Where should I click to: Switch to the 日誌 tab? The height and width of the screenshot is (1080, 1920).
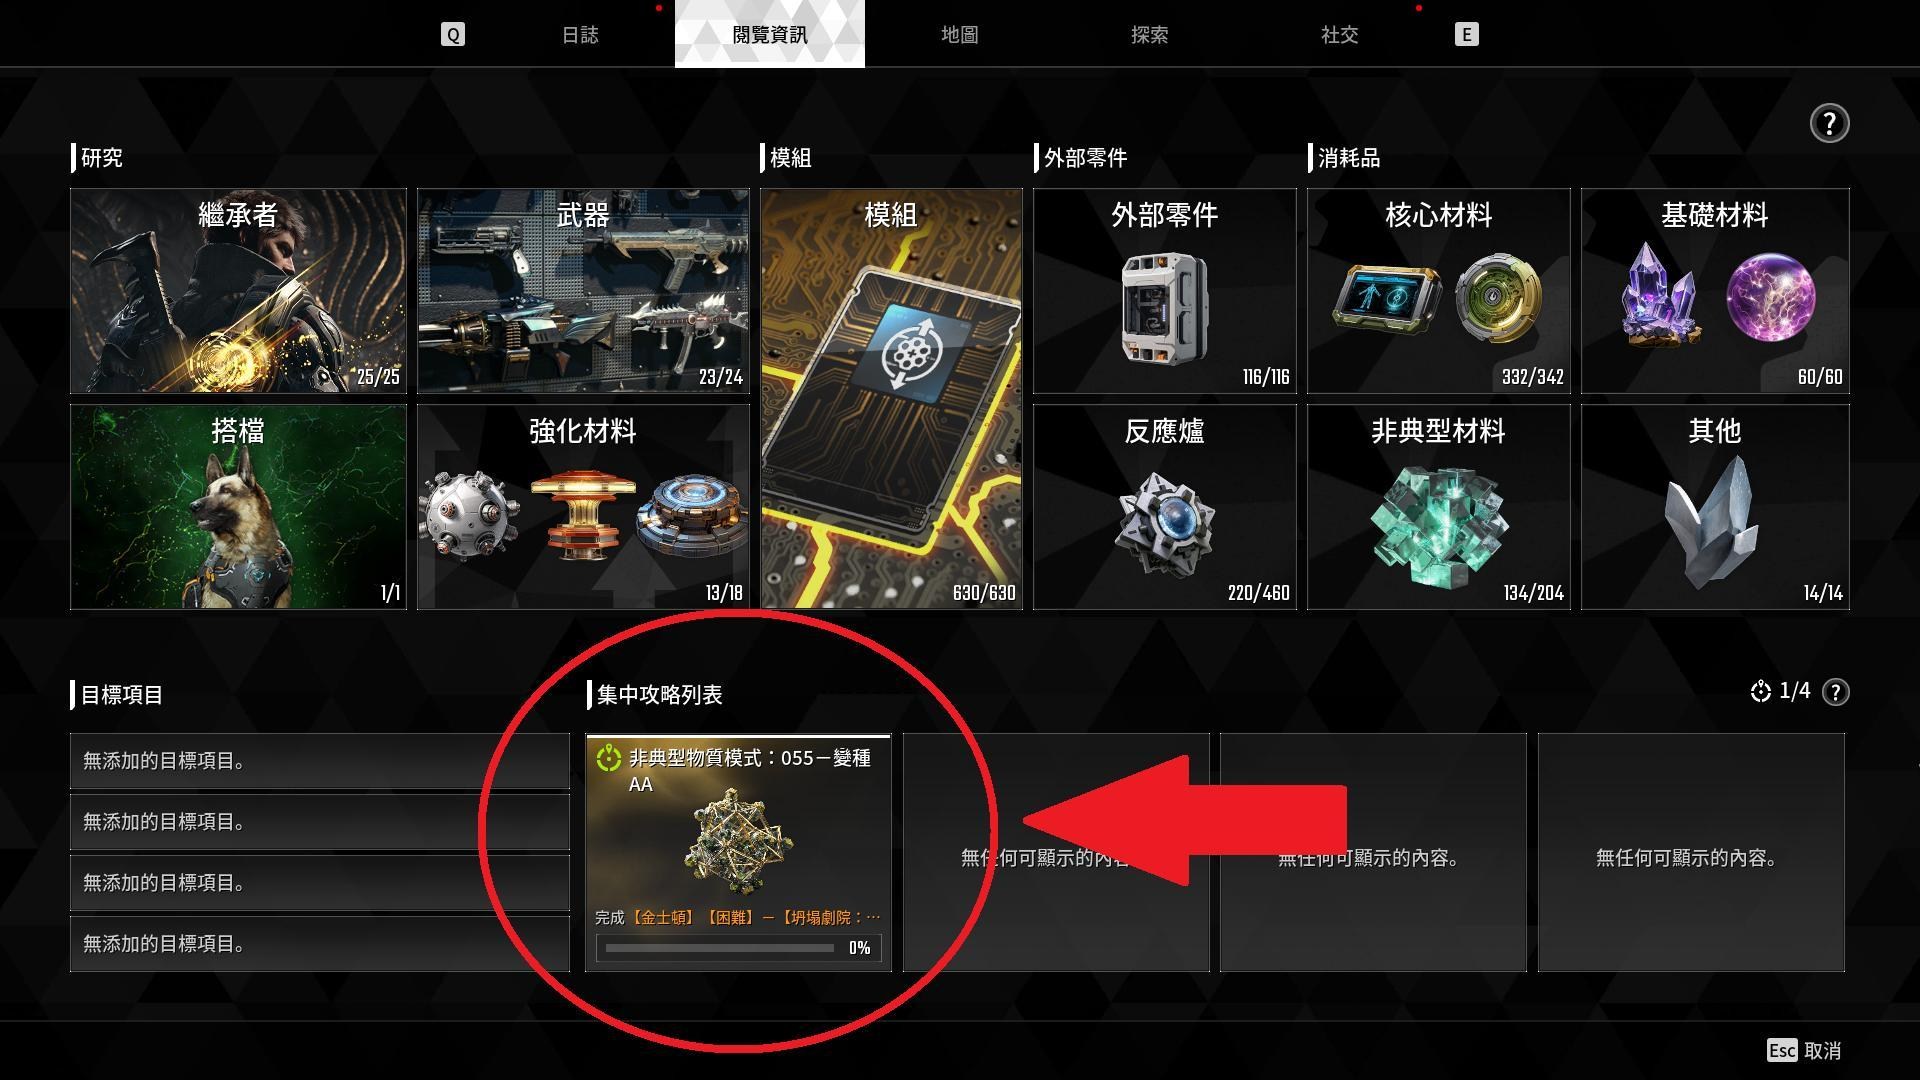pyautogui.click(x=580, y=35)
